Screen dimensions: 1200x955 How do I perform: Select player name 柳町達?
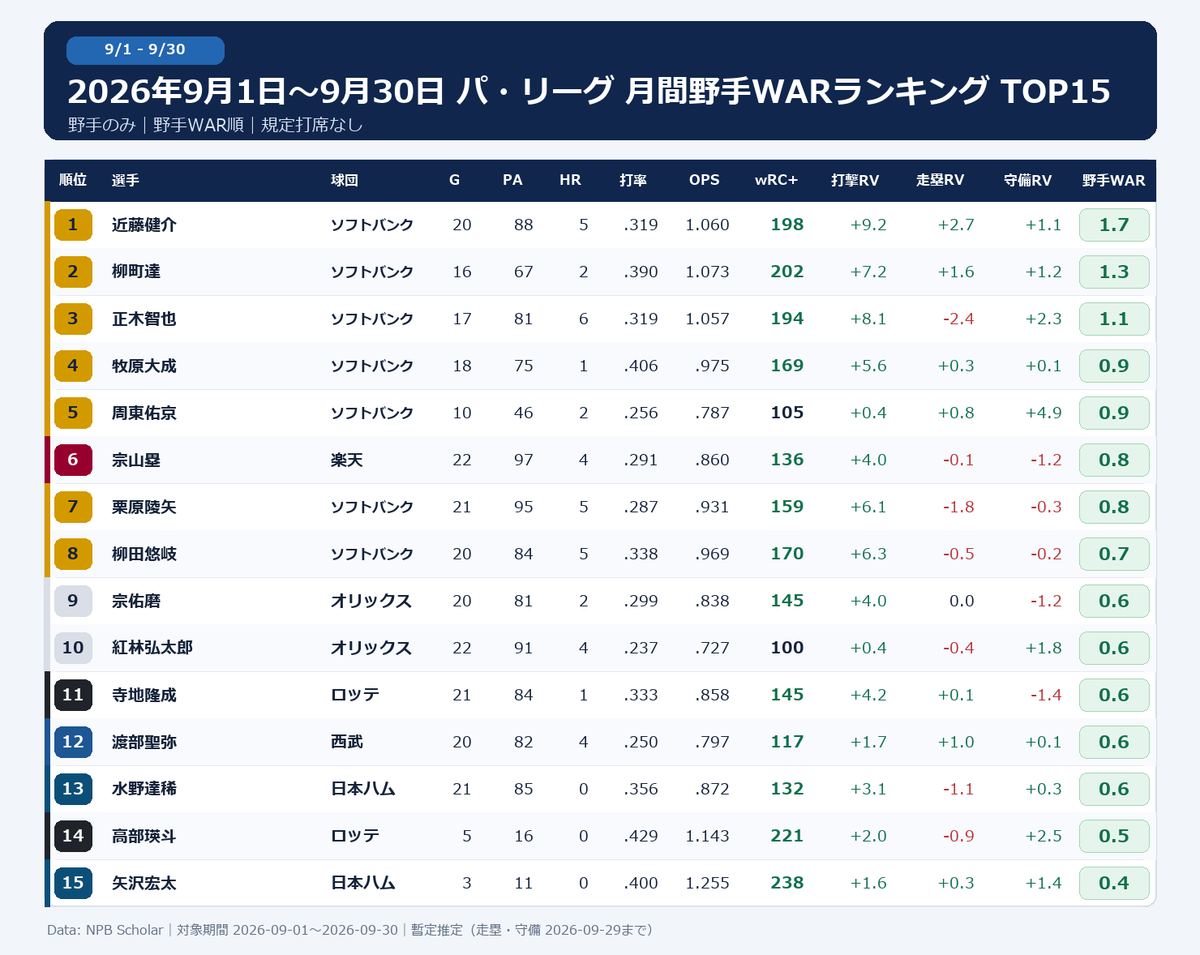point(136,272)
